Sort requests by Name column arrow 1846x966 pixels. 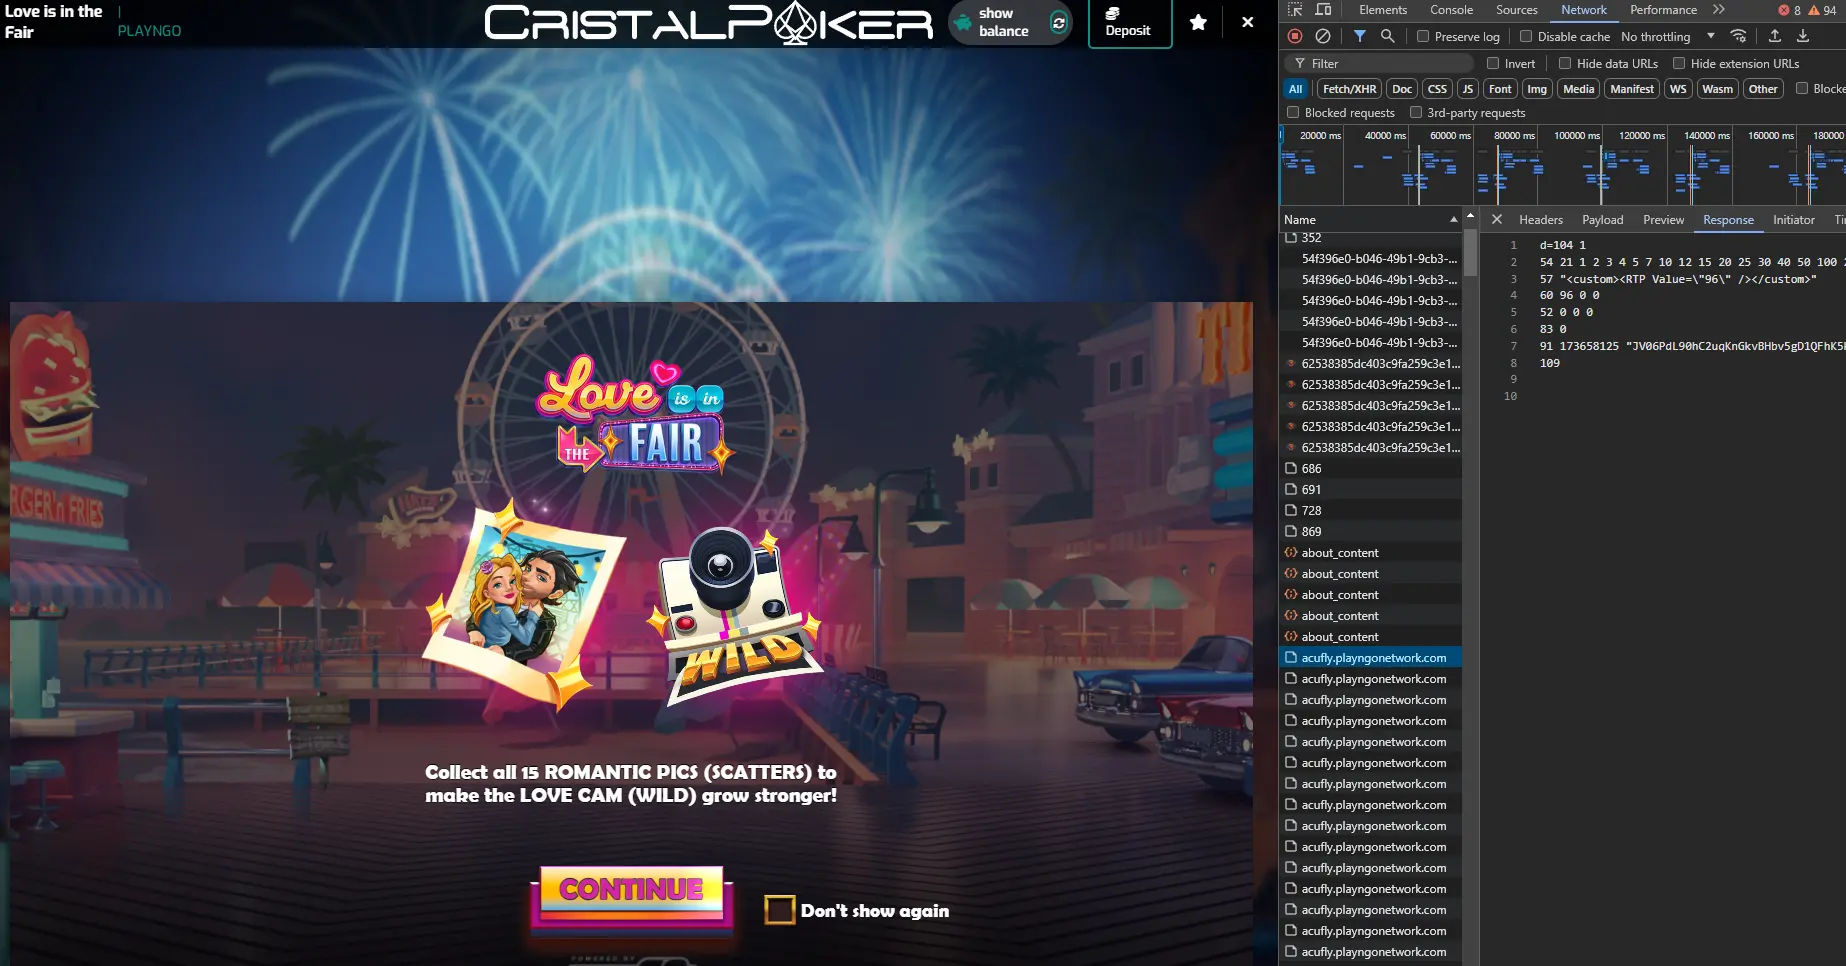(x=1453, y=219)
